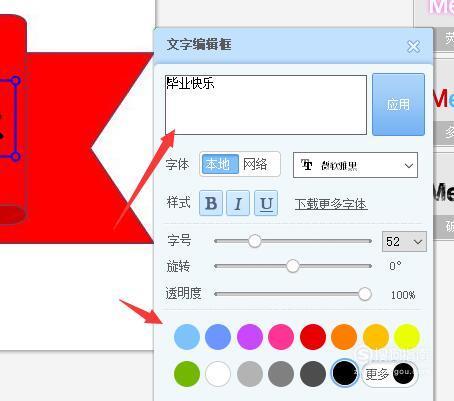Screen dimensions: 454x401
Task: Open the font size 52 dropdown
Action: coord(404,241)
